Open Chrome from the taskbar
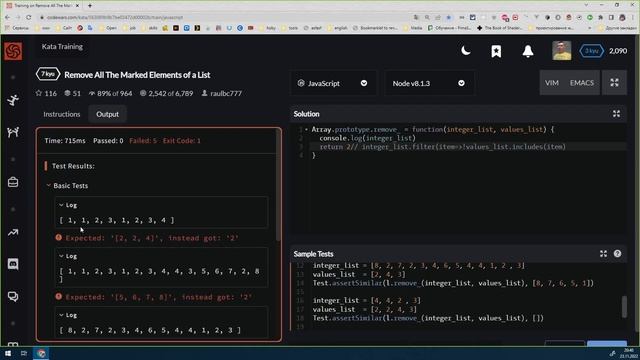 tap(41, 353)
